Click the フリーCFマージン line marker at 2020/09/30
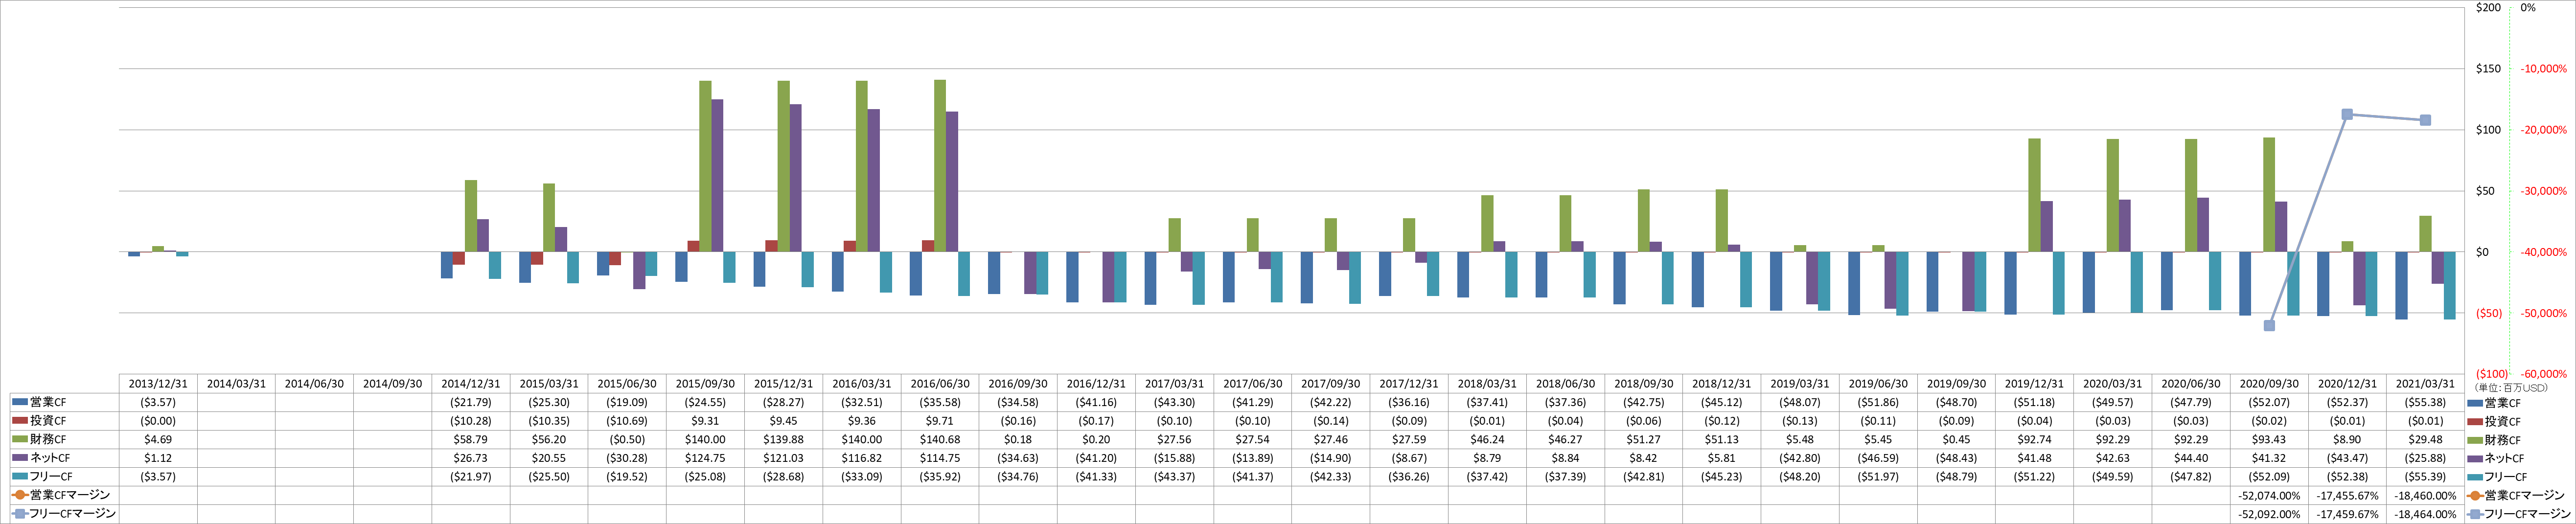The image size is (2576, 524). tap(2269, 326)
